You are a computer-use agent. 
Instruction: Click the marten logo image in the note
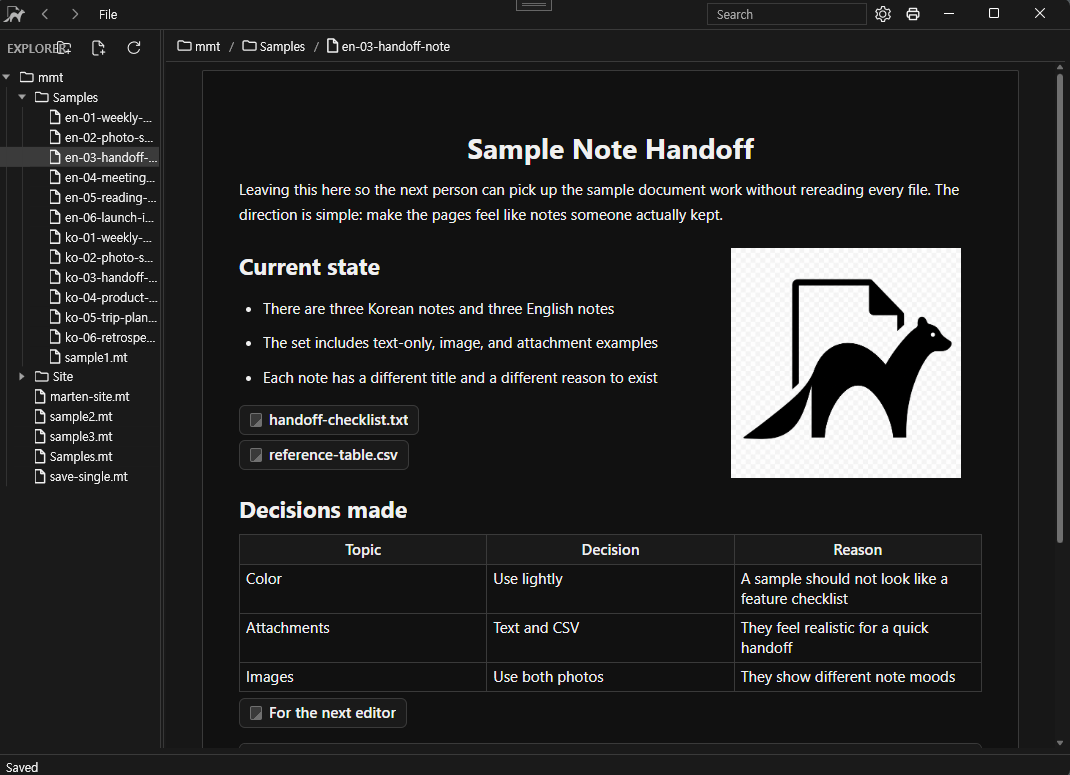(845, 363)
